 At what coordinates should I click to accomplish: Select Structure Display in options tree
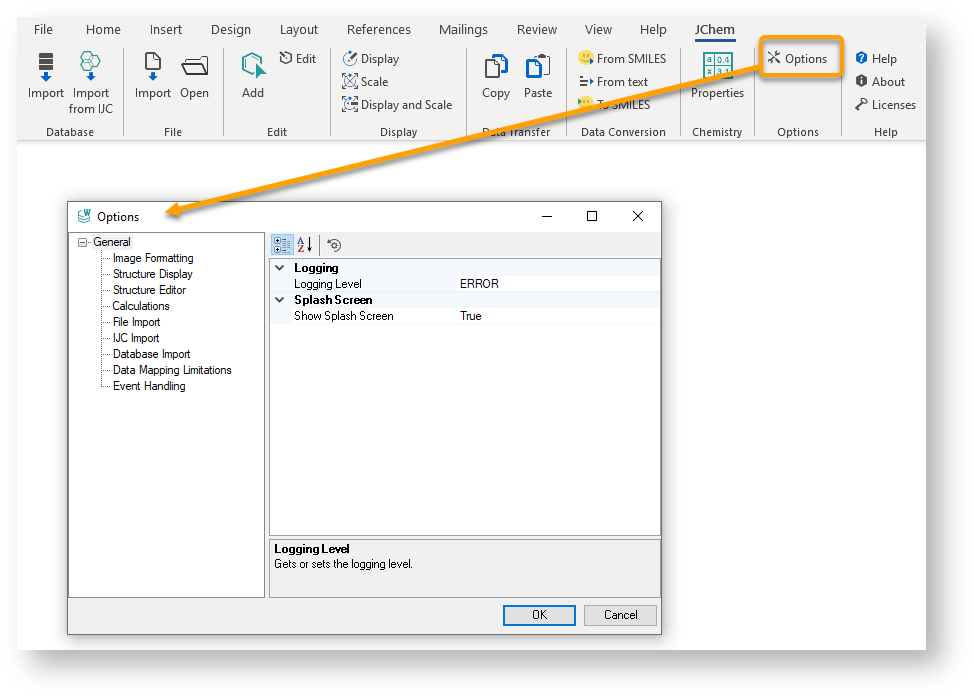152,274
